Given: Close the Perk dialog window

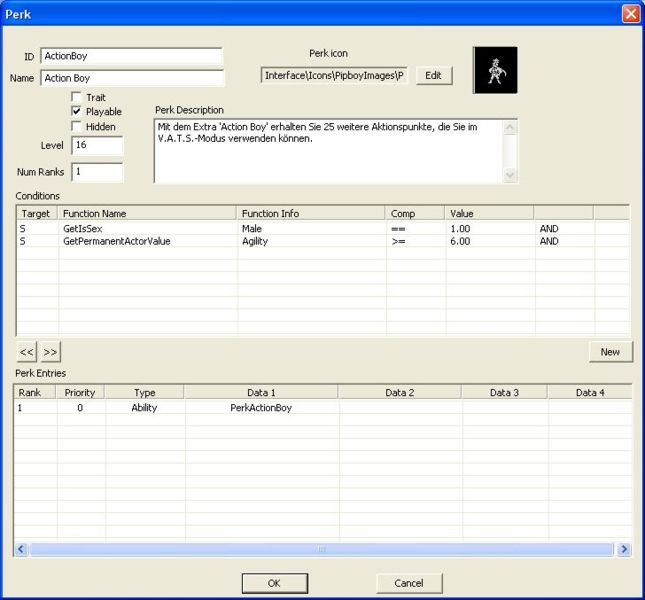Looking at the screenshot, I should (631, 14).
